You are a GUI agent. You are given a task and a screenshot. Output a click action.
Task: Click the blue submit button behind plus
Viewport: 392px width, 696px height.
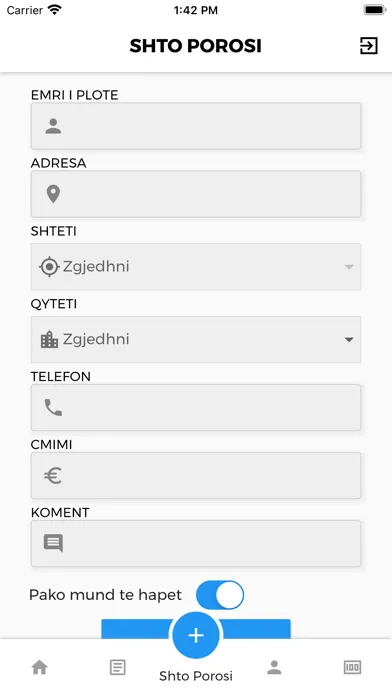[196, 629]
